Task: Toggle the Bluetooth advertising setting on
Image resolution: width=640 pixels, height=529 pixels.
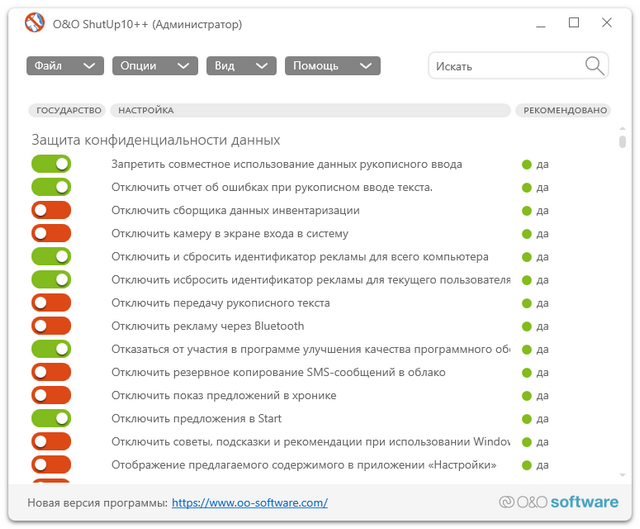Action: pos(51,326)
